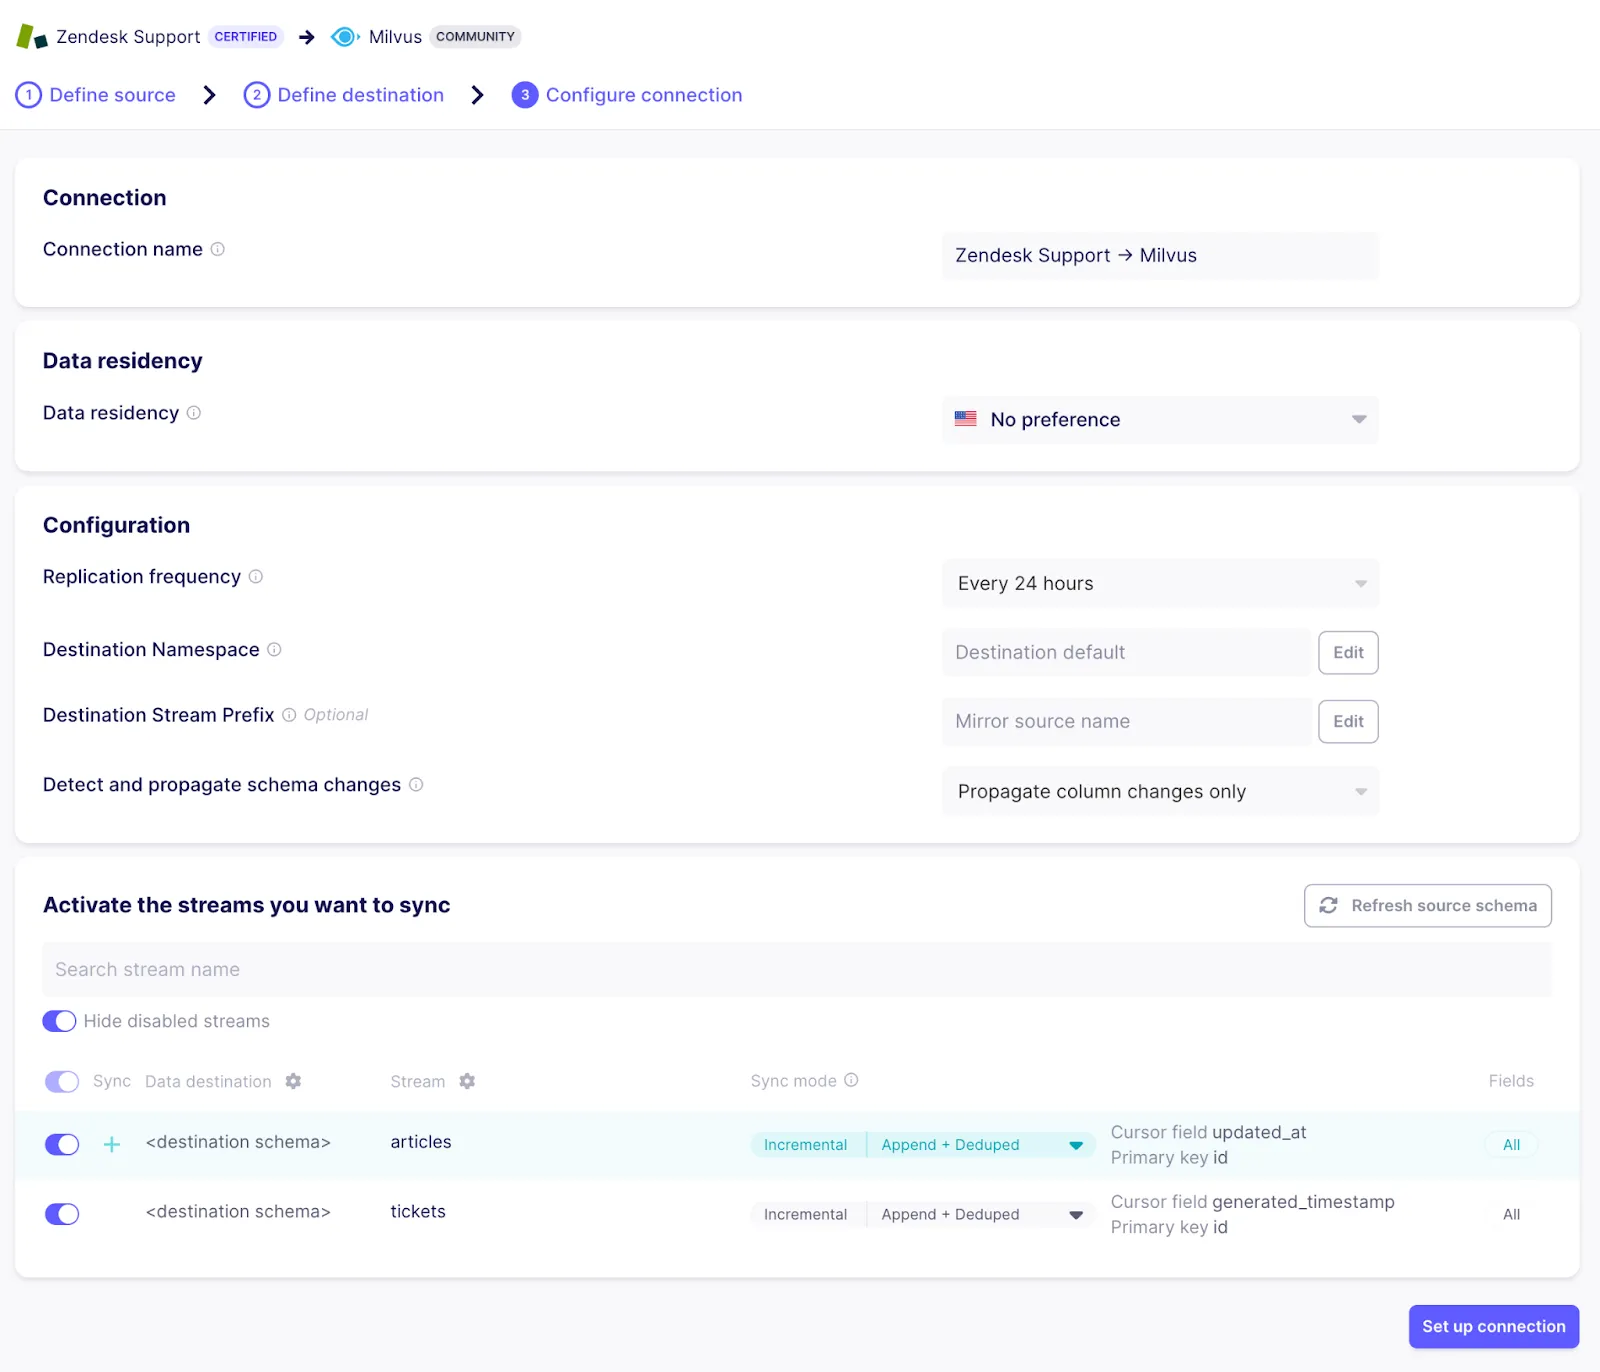Click Cursor field updated_at text
The width and height of the screenshot is (1600, 1372).
1208,1132
